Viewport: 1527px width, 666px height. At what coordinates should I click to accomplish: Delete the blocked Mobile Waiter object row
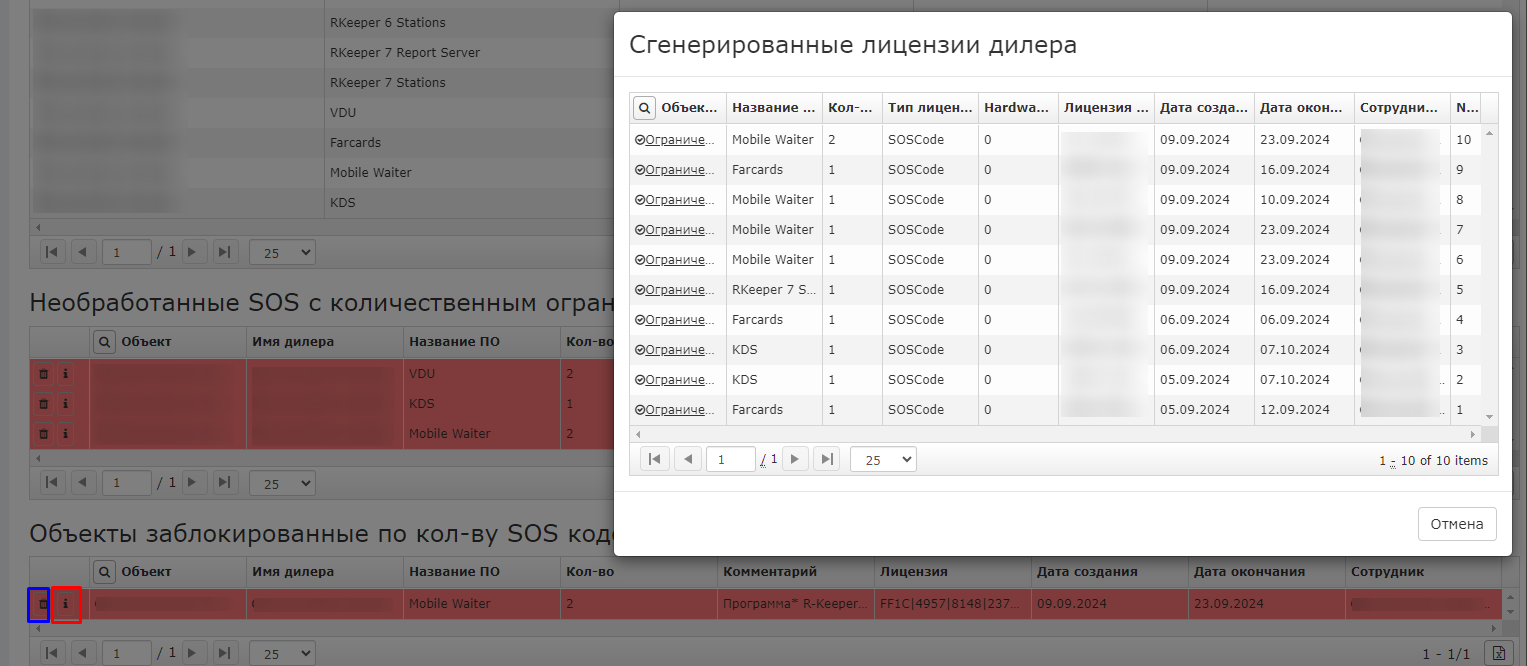[x=40, y=604]
